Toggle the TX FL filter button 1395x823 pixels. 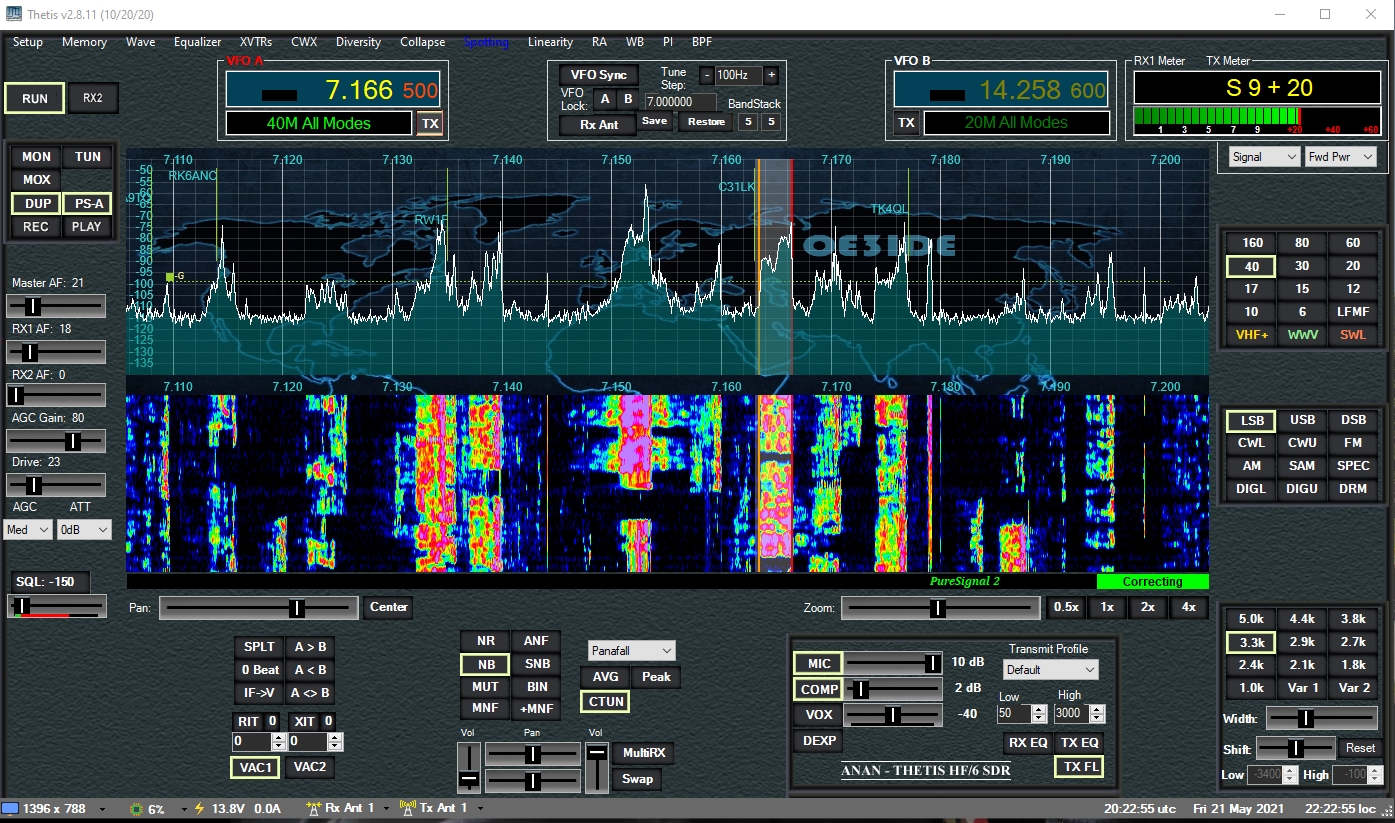1080,767
